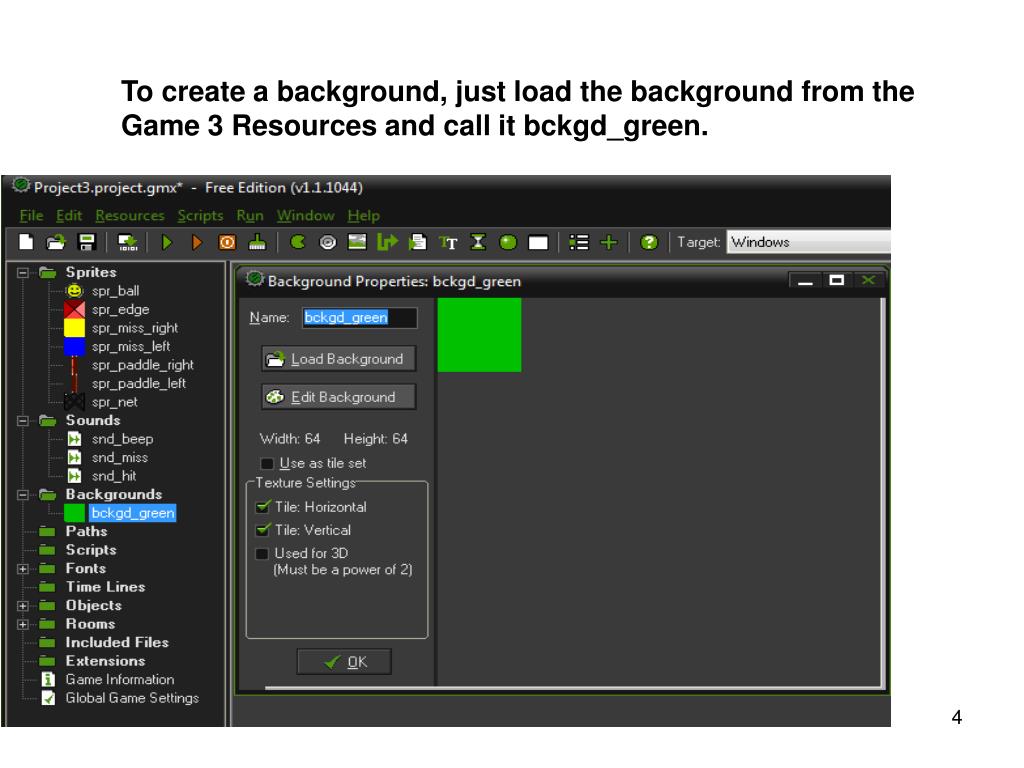
Task: Select spr_paddle_left in the tree
Action: (x=139, y=383)
